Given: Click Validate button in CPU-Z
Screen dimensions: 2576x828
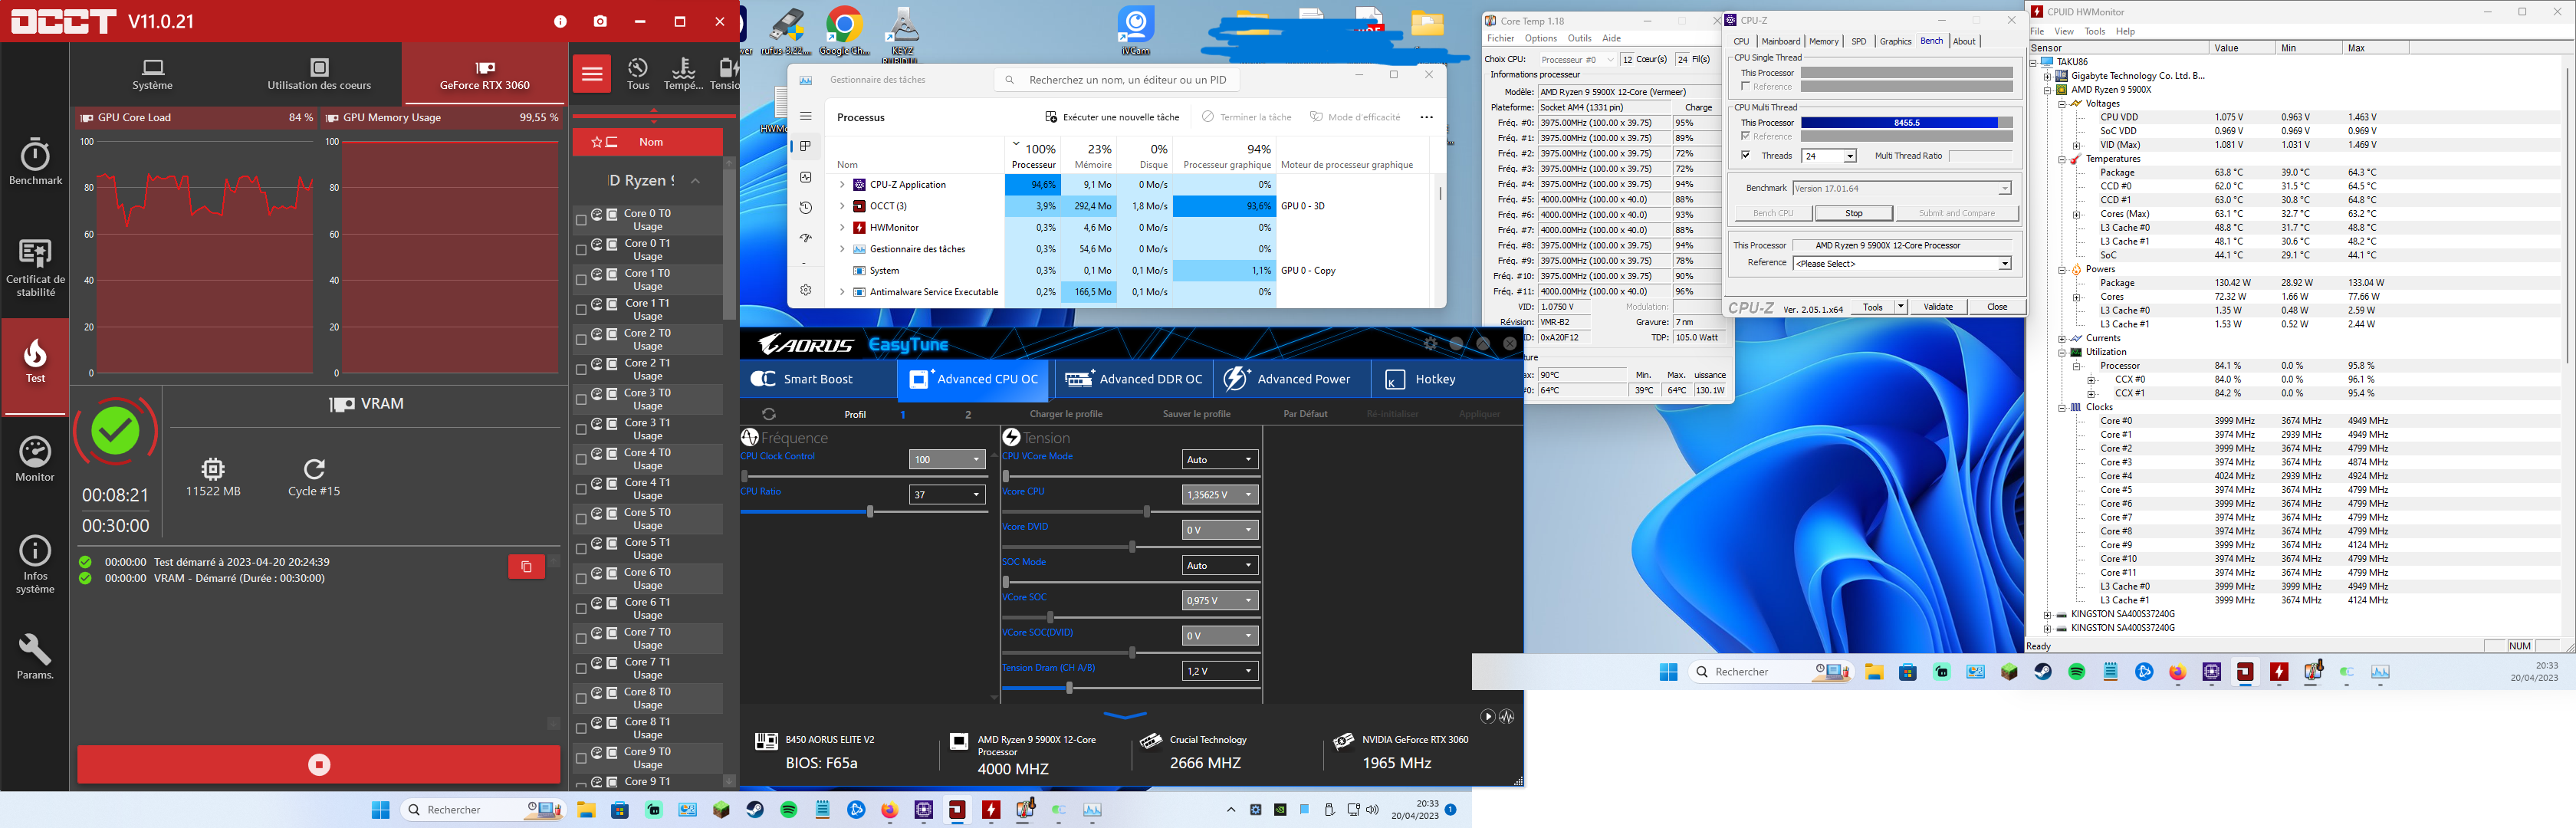Looking at the screenshot, I should click(1938, 307).
